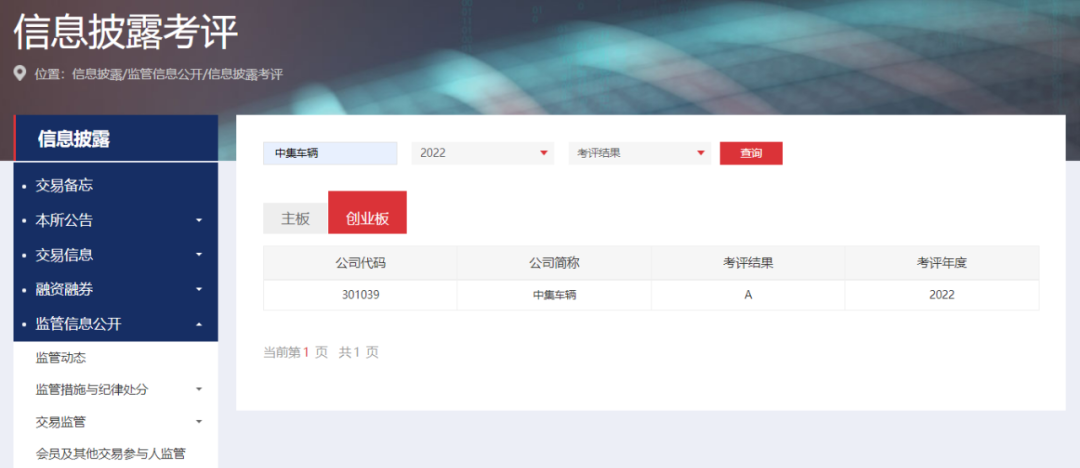The image size is (1080, 468).
Task: Click 公司代码 column header
Action: coord(360,263)
